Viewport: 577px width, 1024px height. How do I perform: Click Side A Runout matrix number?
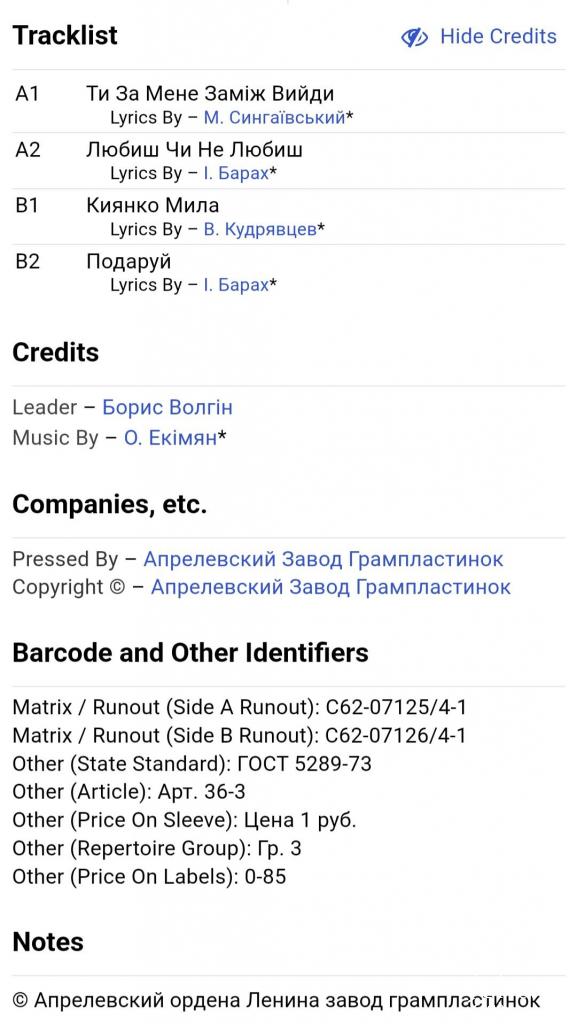(396, 707)
